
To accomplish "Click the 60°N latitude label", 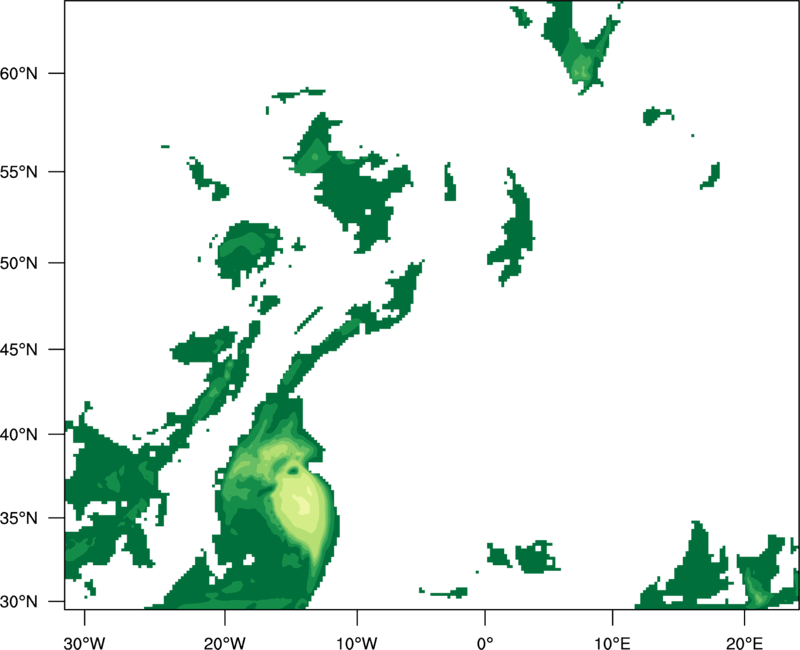I will point(19,74).
